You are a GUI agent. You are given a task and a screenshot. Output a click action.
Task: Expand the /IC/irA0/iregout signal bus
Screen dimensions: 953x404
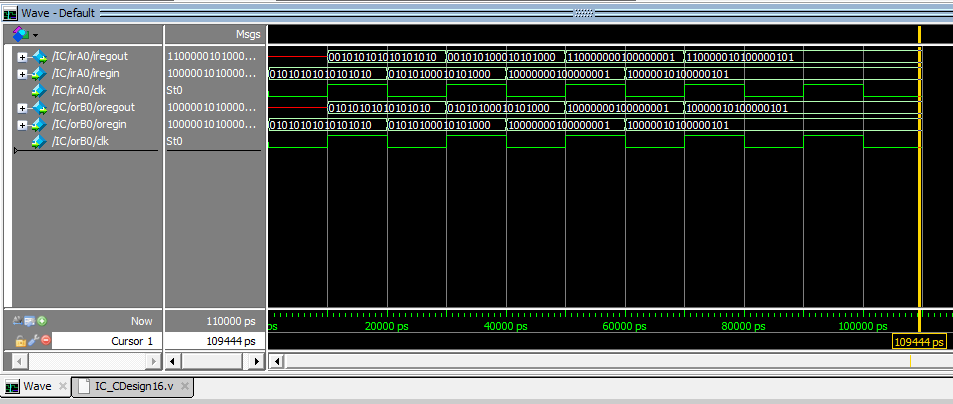tap(22, 55)
